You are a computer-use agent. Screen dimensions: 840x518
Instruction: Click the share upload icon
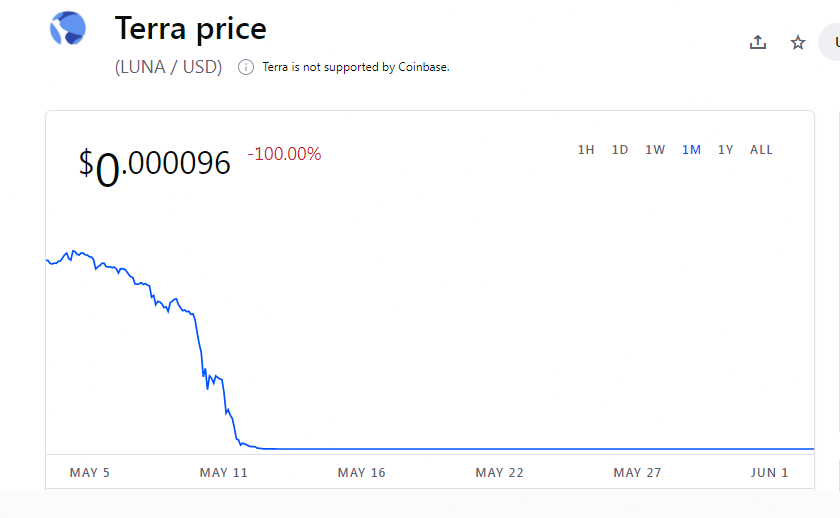[758, 42]
